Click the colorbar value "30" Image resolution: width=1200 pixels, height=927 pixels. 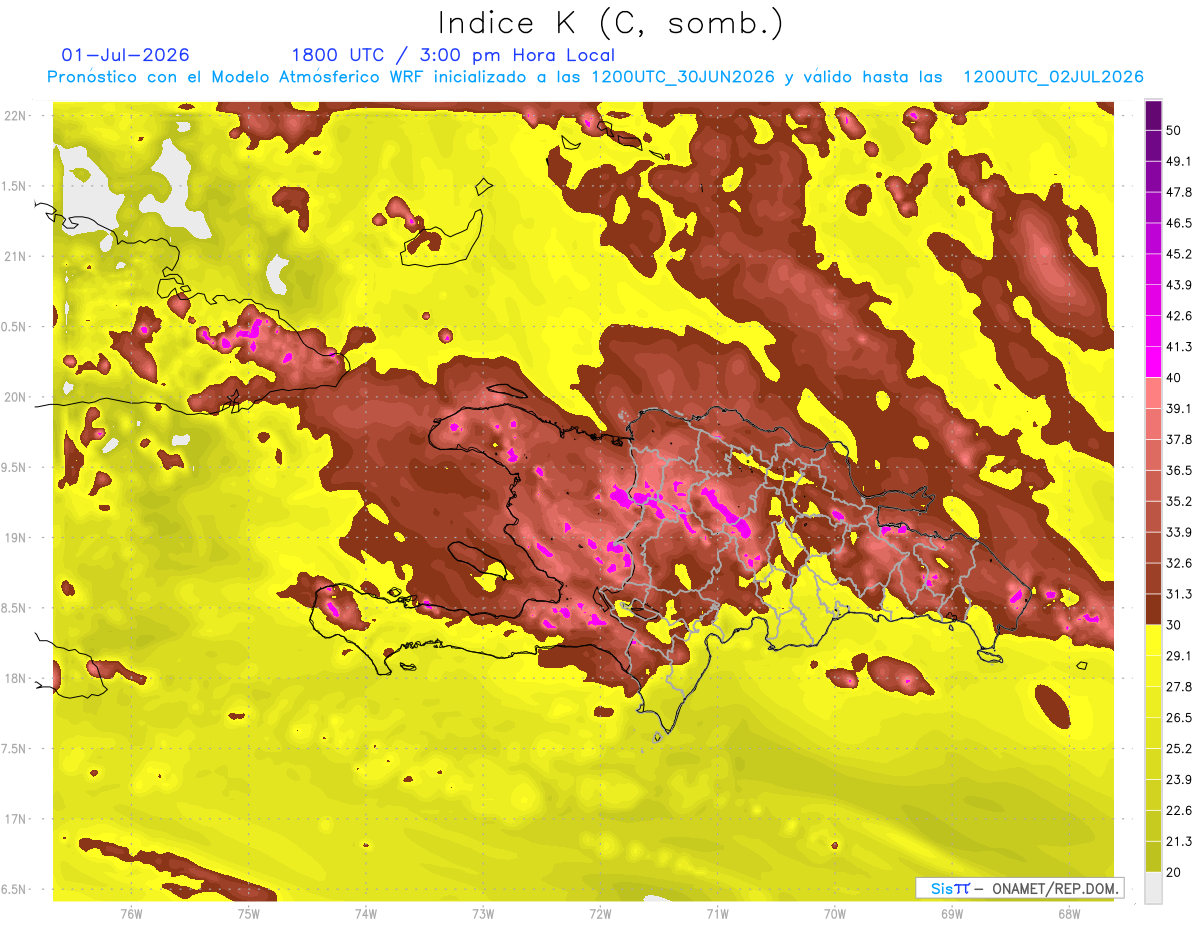[x=1174, y=625]
